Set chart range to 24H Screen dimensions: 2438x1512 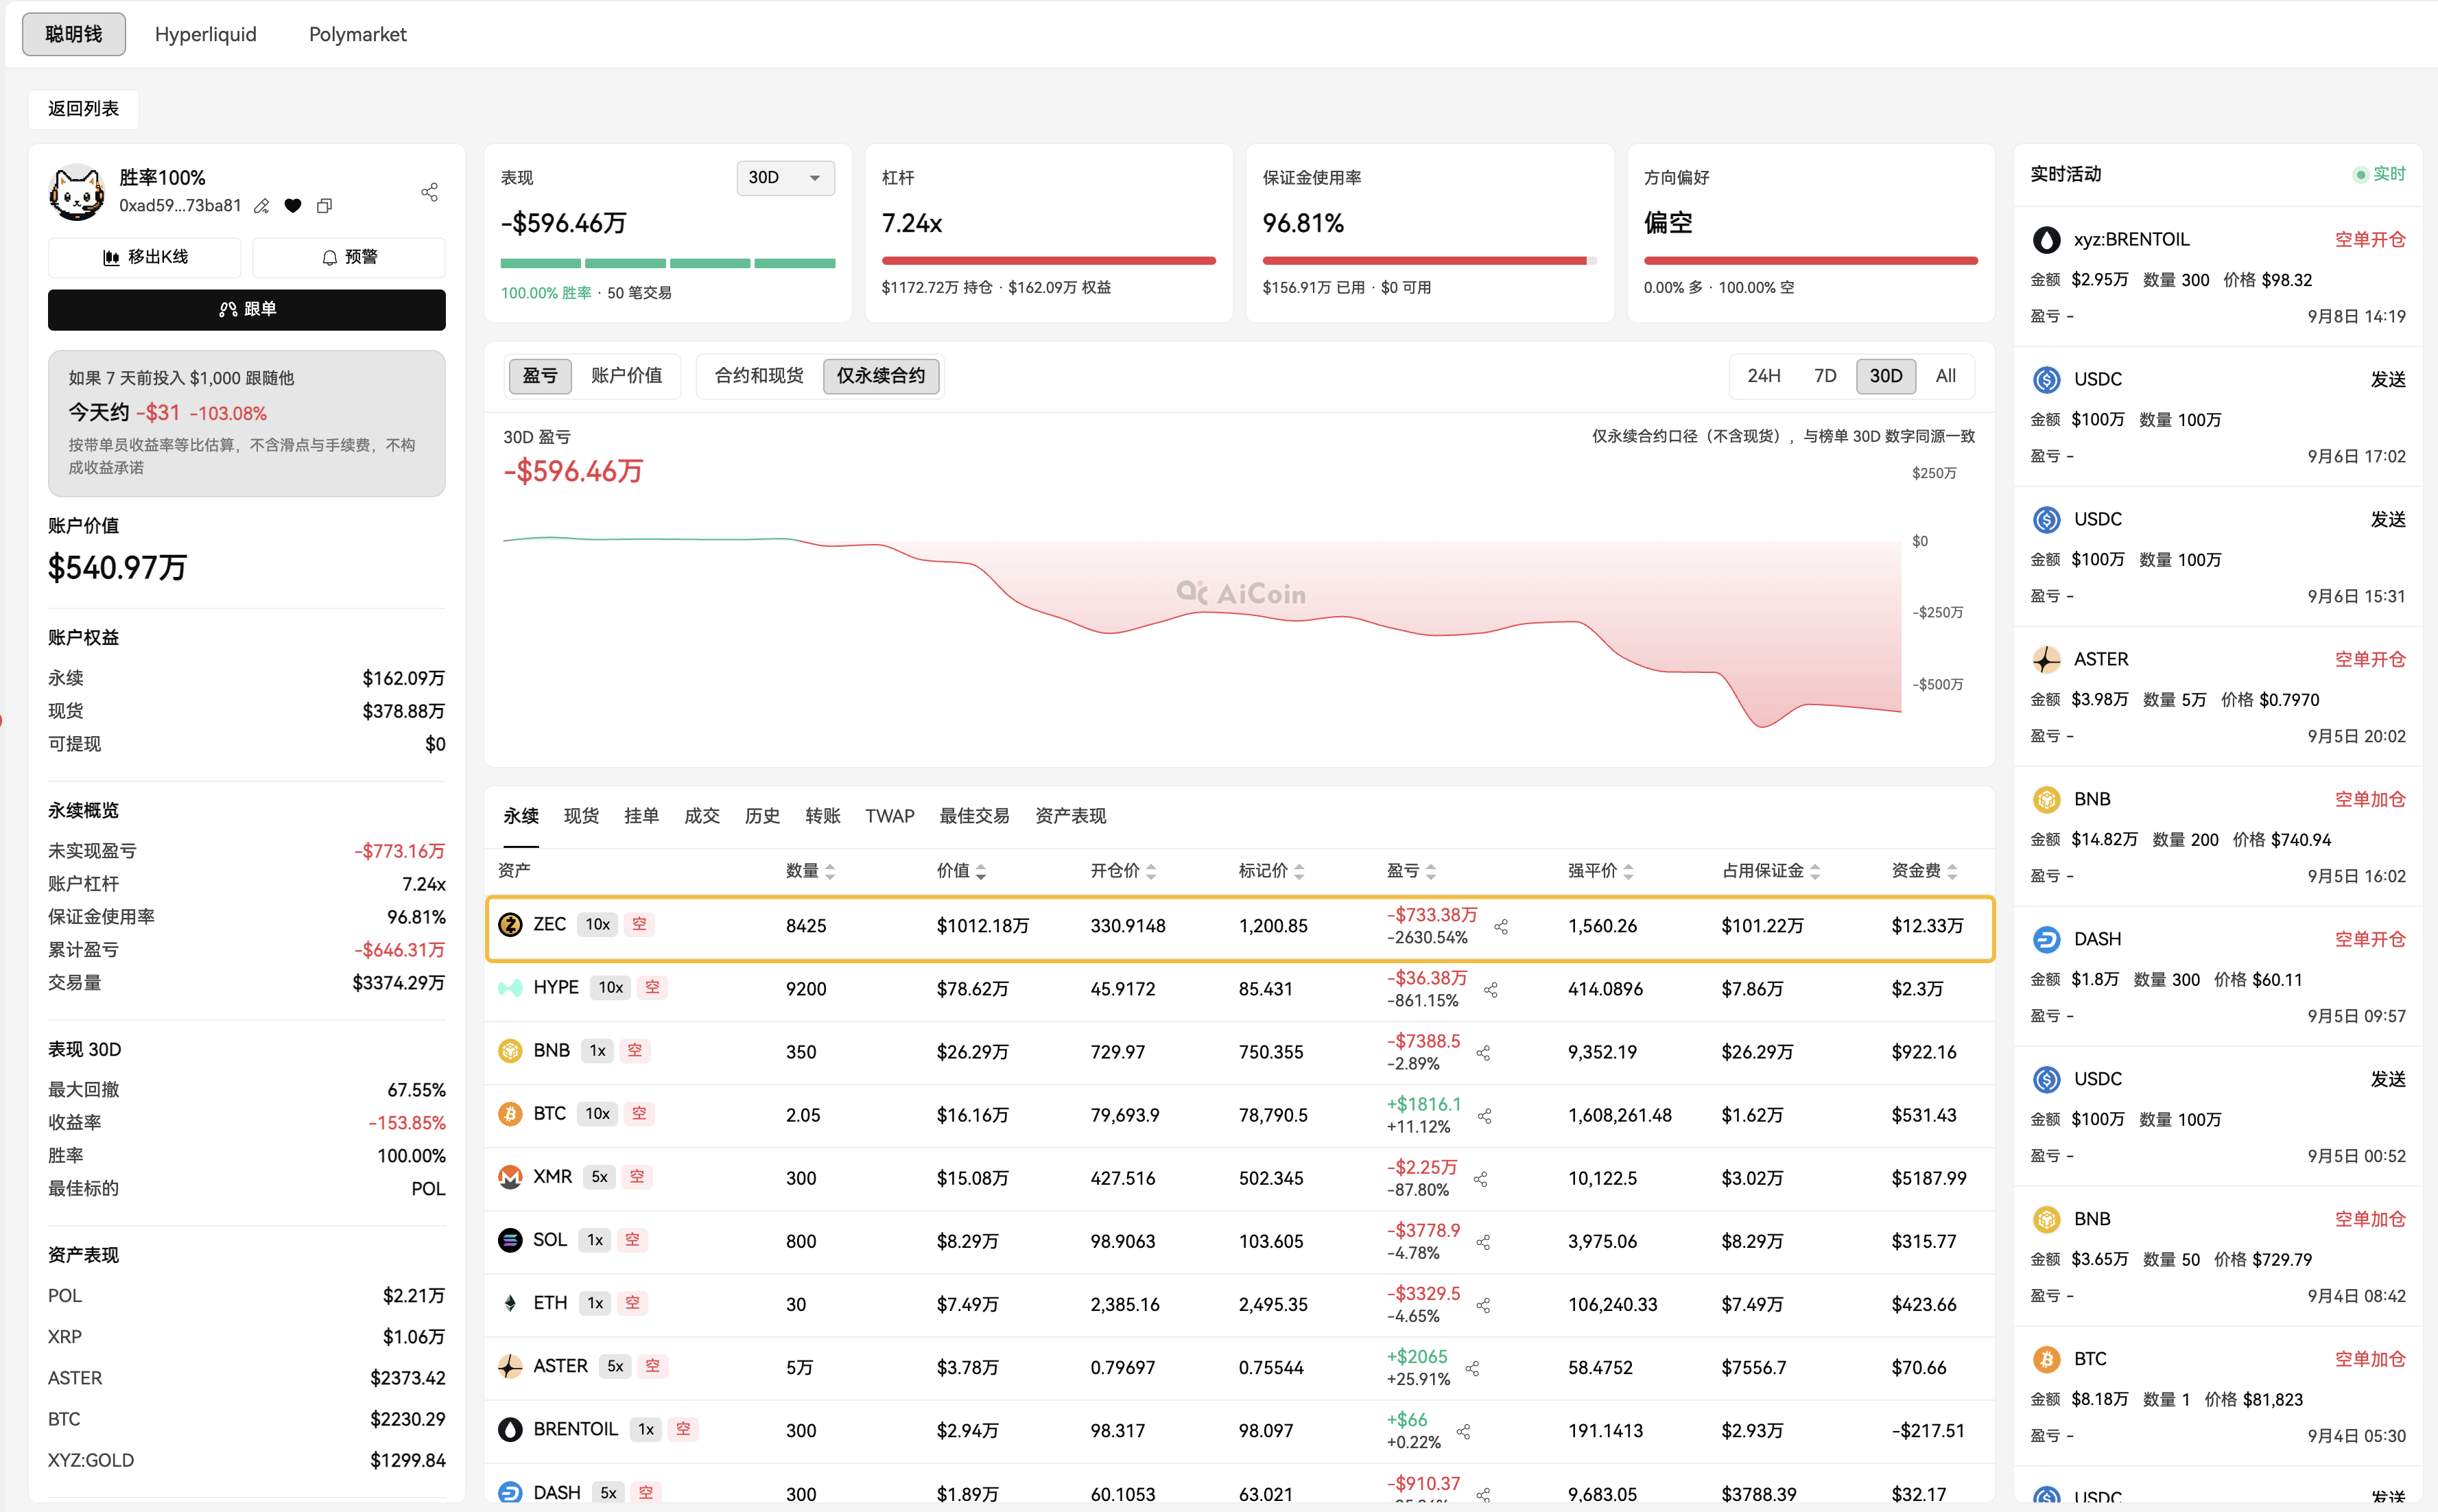coord(1764,376)
